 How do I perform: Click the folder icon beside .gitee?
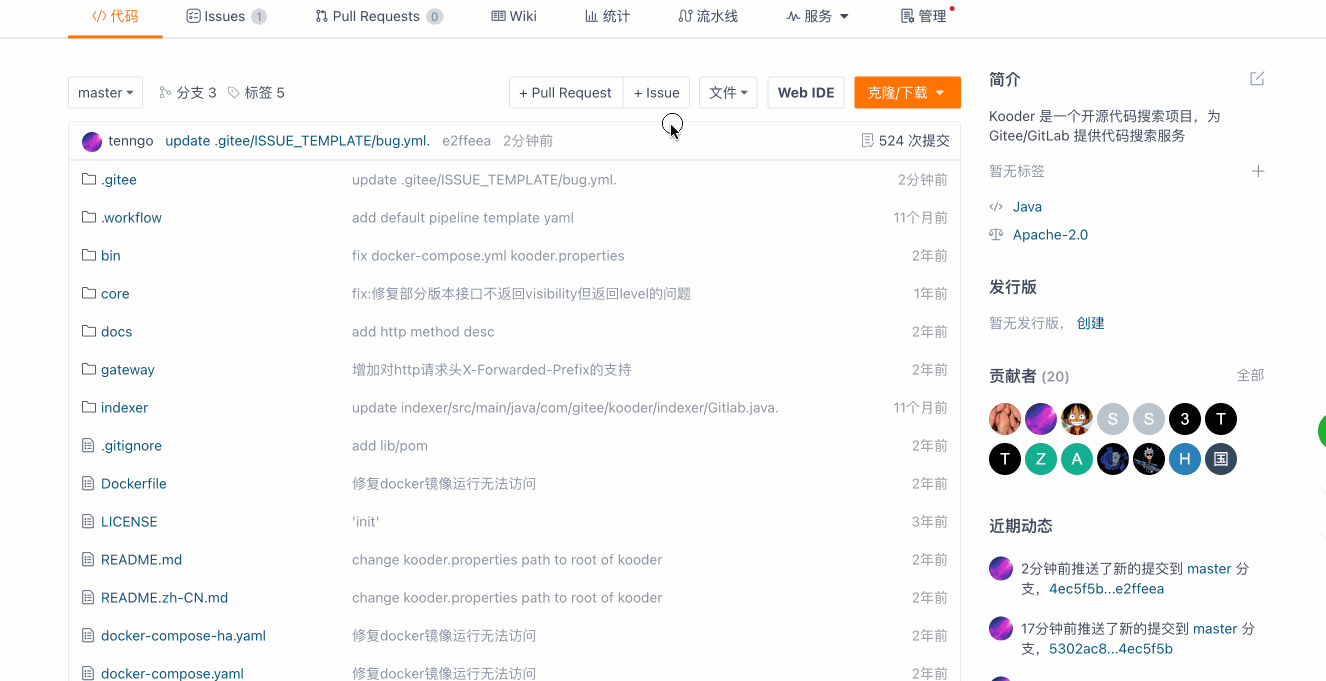[x=88, y=179]
